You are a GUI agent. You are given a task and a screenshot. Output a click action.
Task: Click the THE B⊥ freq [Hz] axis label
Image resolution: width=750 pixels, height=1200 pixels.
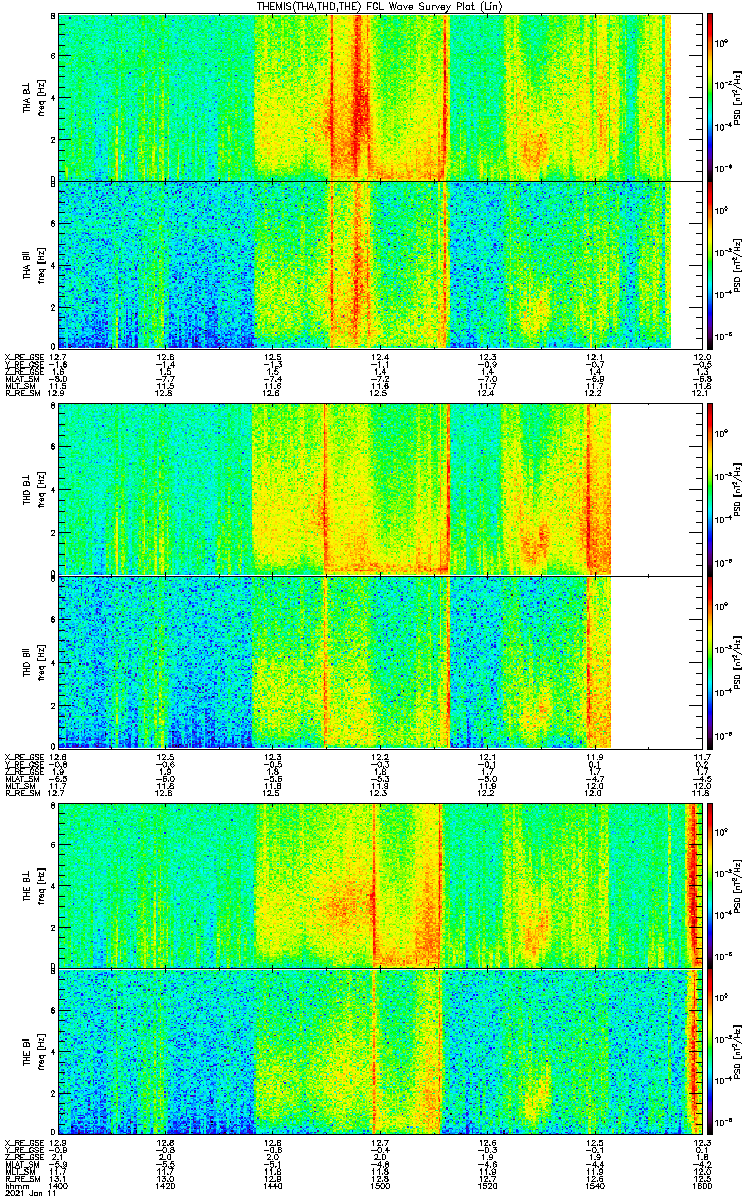[41, 885]
